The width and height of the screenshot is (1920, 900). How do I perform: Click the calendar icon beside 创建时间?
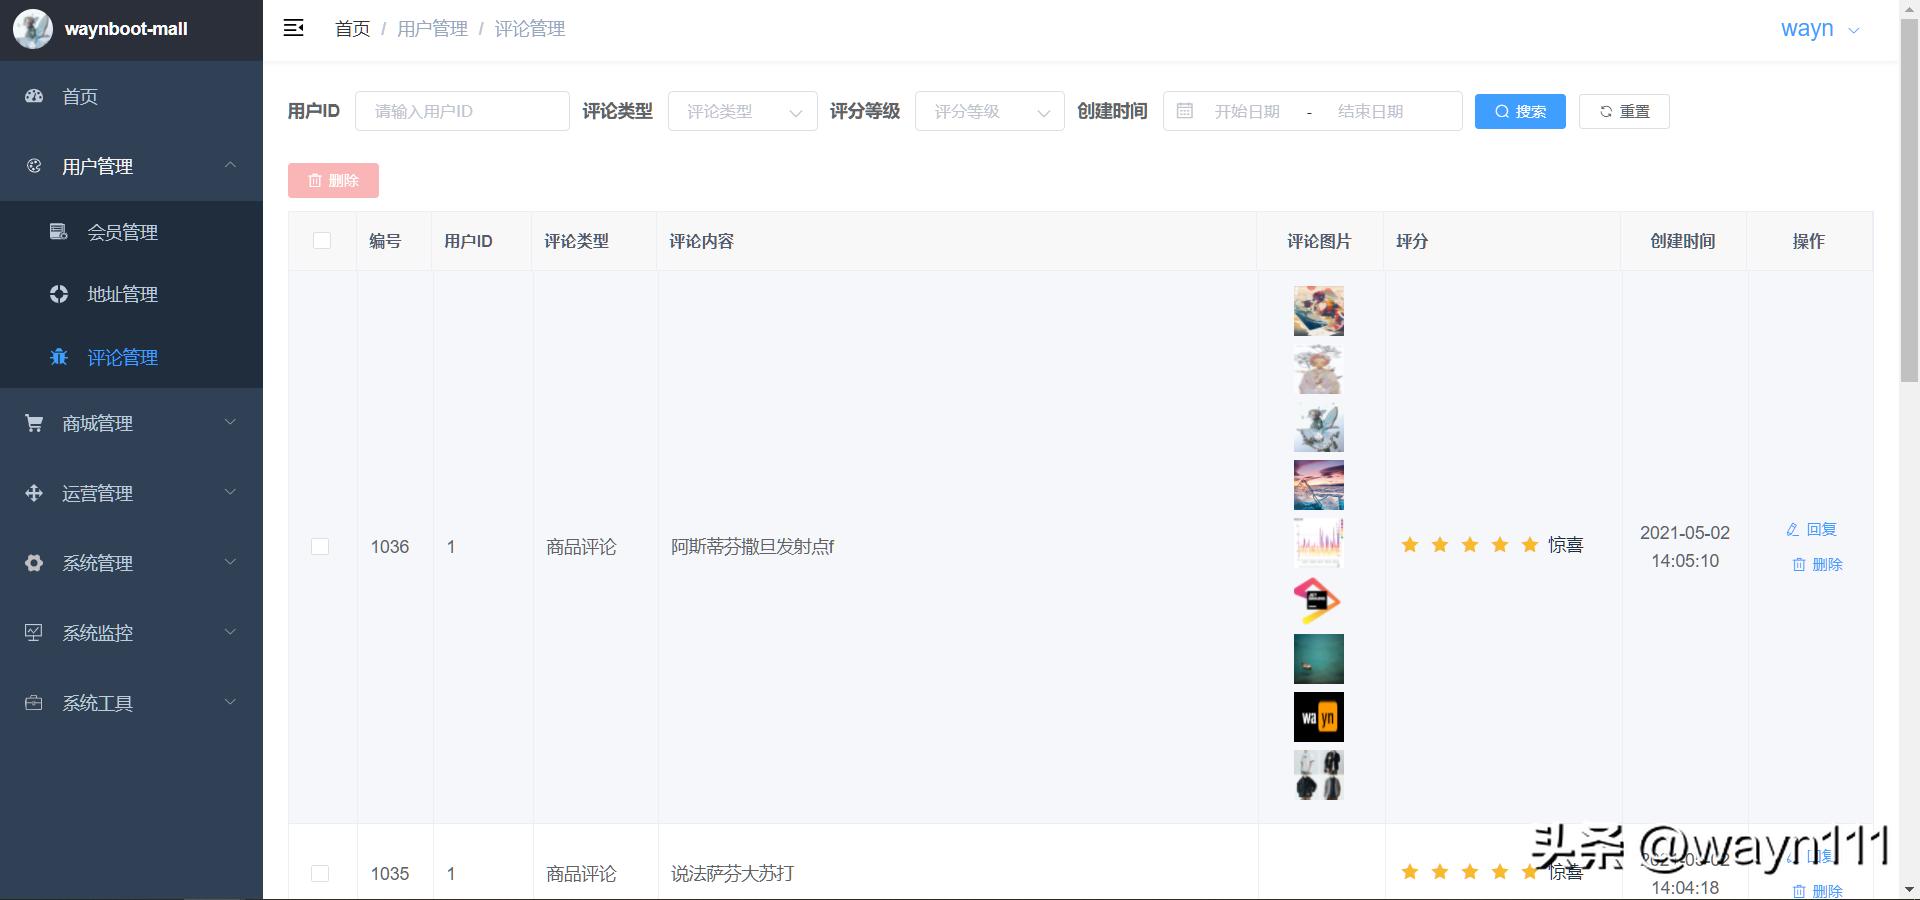(x=1185, y=111)
